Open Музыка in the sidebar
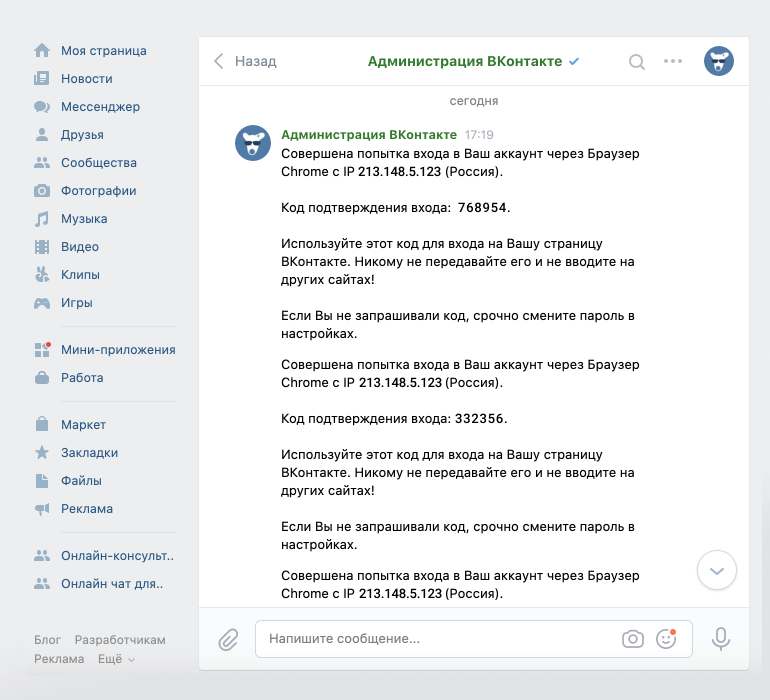770x700 pixels. [84, 219]
